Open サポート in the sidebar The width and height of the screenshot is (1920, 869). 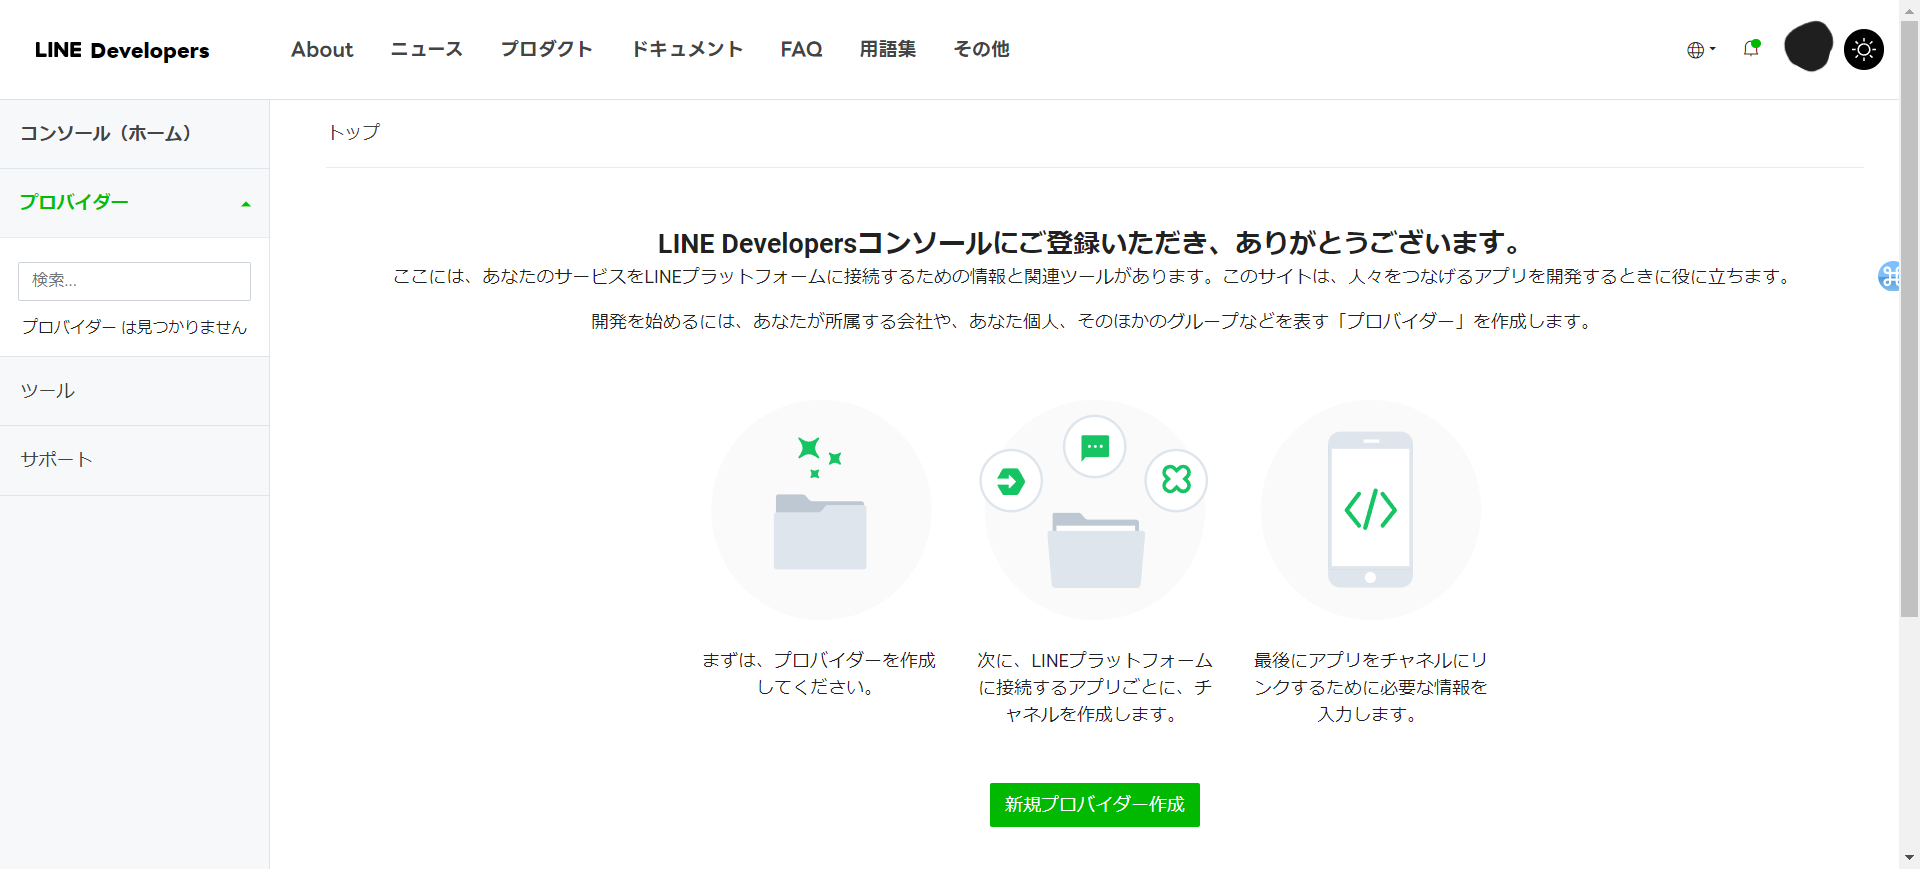point(134,460)
